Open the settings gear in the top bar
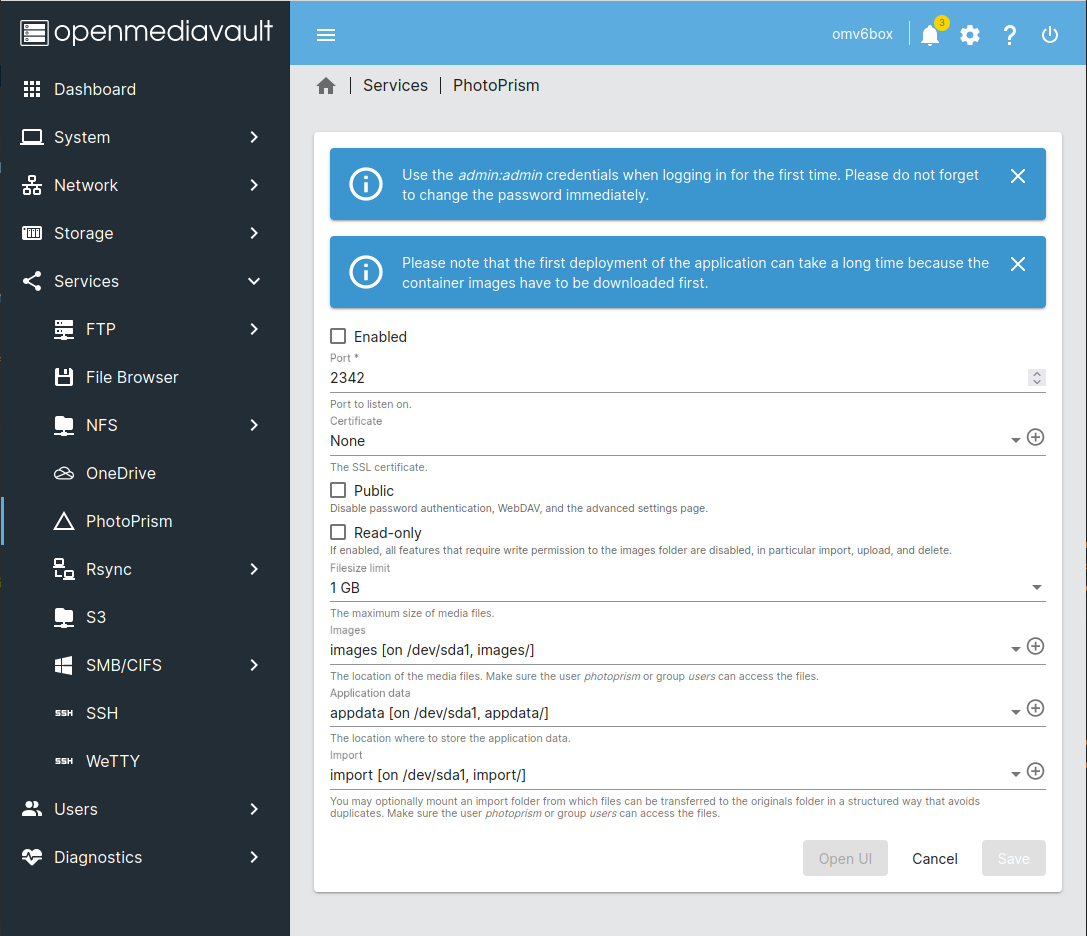This screenshot has height=936, width=1087. 969,34
